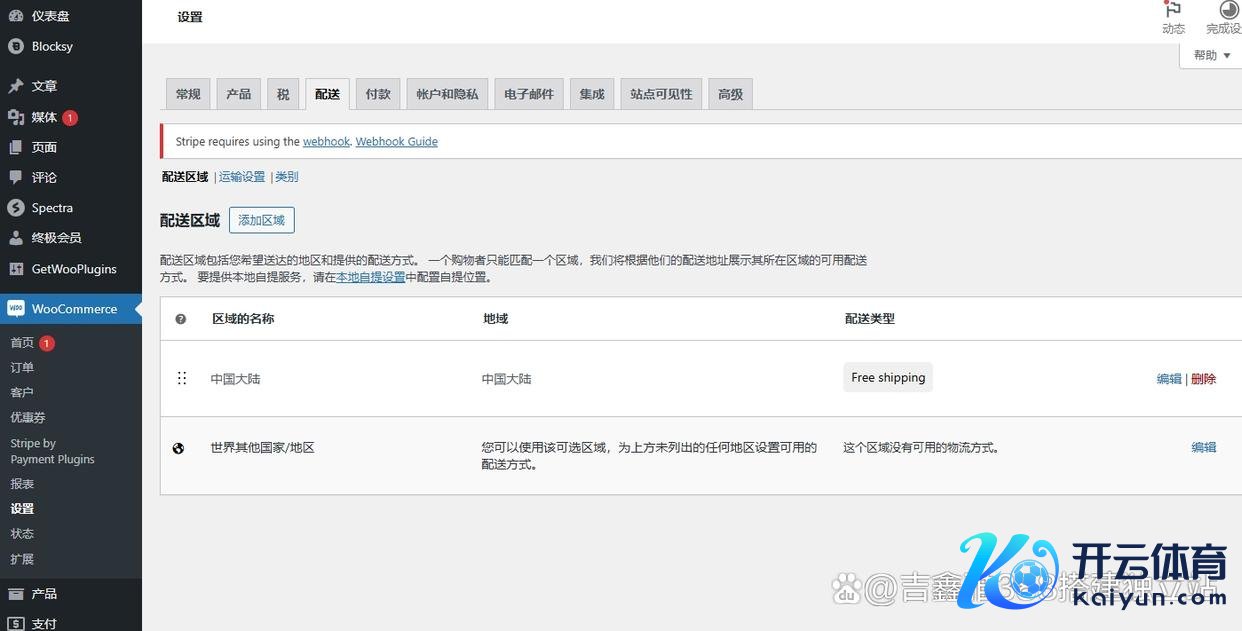Open the Blocksy menu icon
This screenshot has width=1242, height=631.
coord(15,46)
